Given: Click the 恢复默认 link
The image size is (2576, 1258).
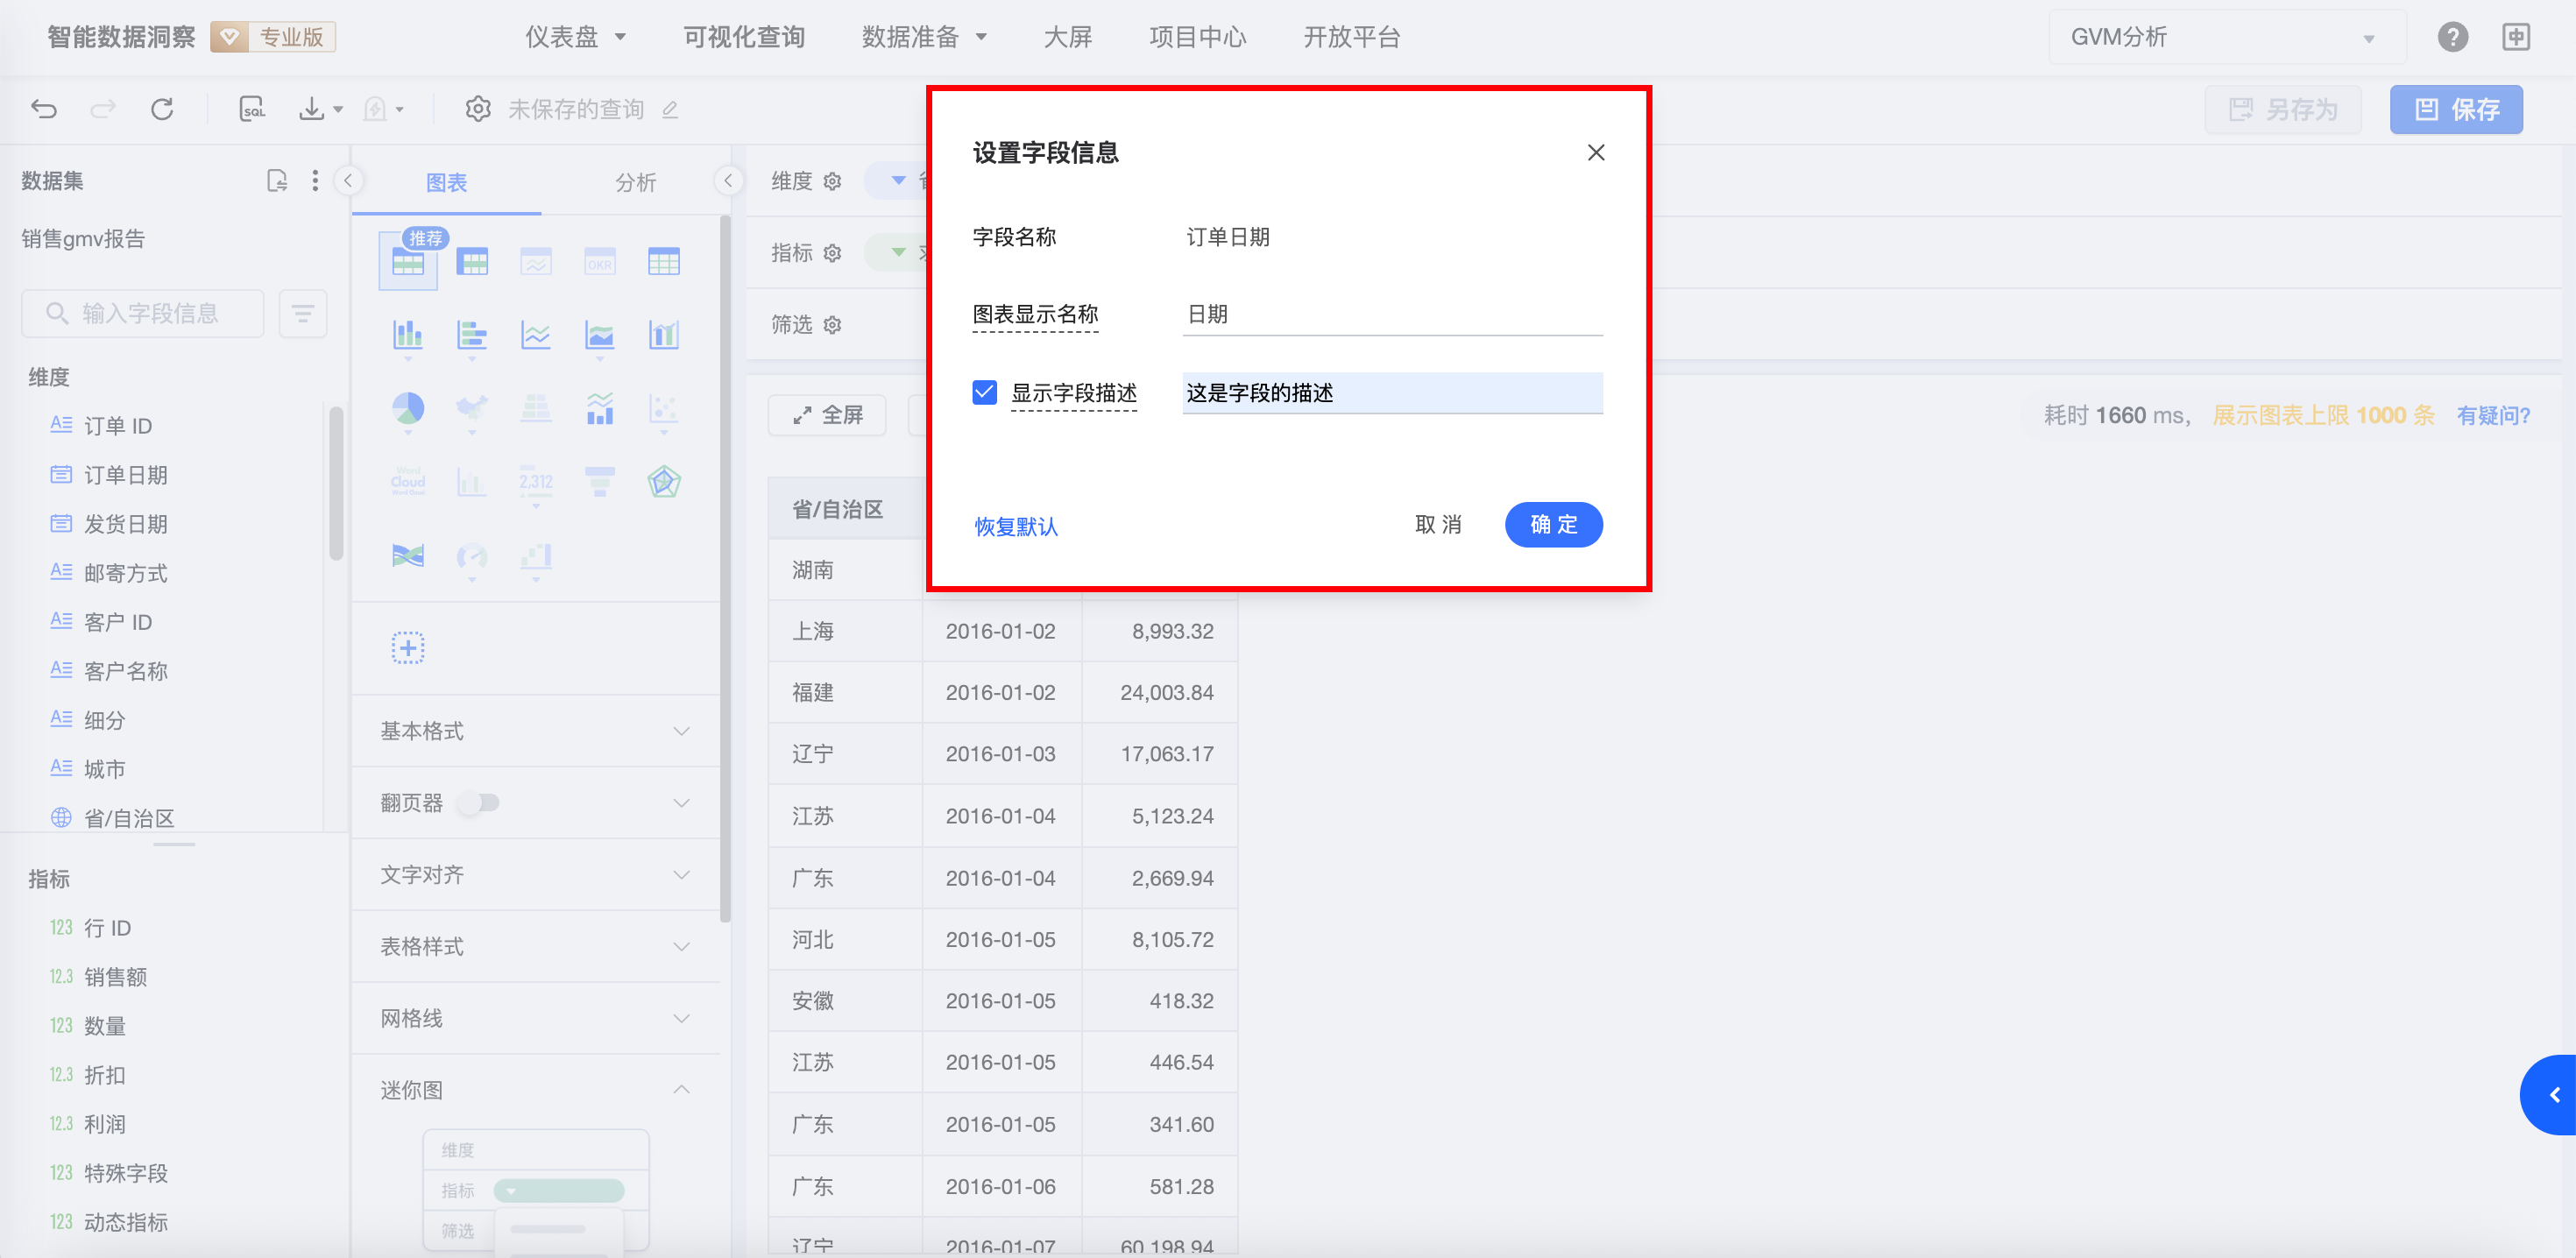Looking at the screenshot, I should 1016,526.
